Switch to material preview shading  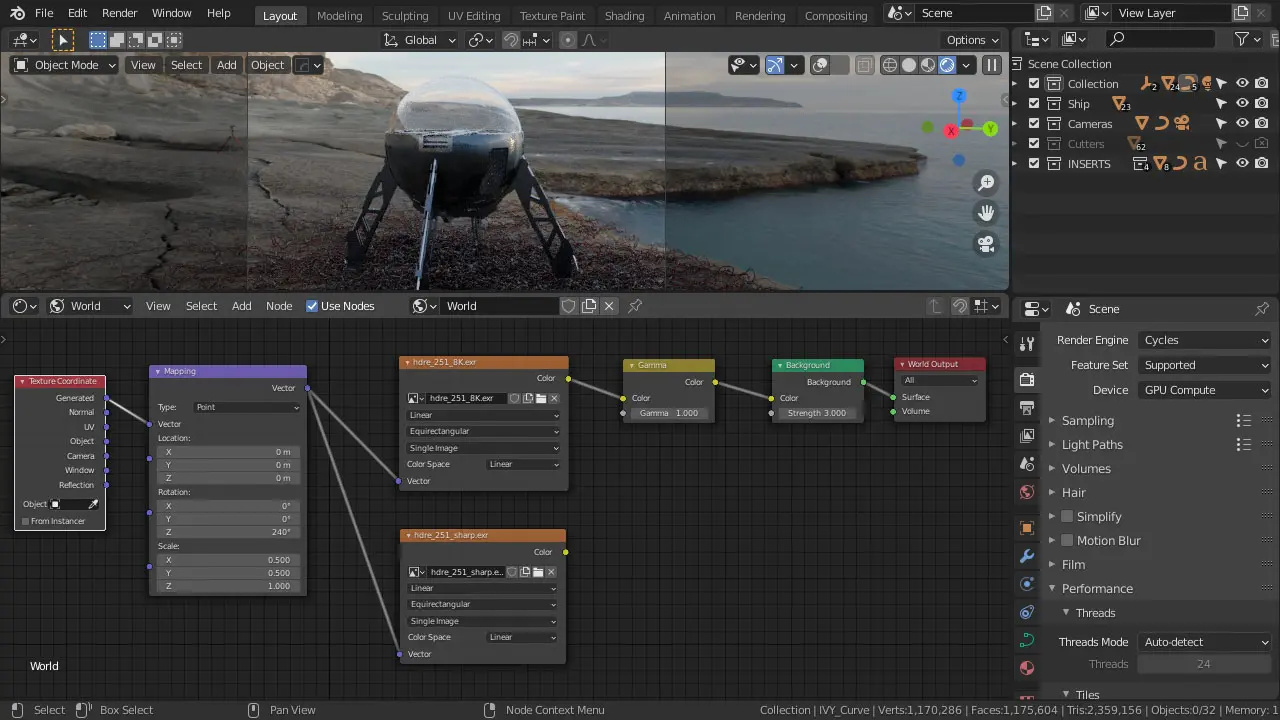(928, 65)
